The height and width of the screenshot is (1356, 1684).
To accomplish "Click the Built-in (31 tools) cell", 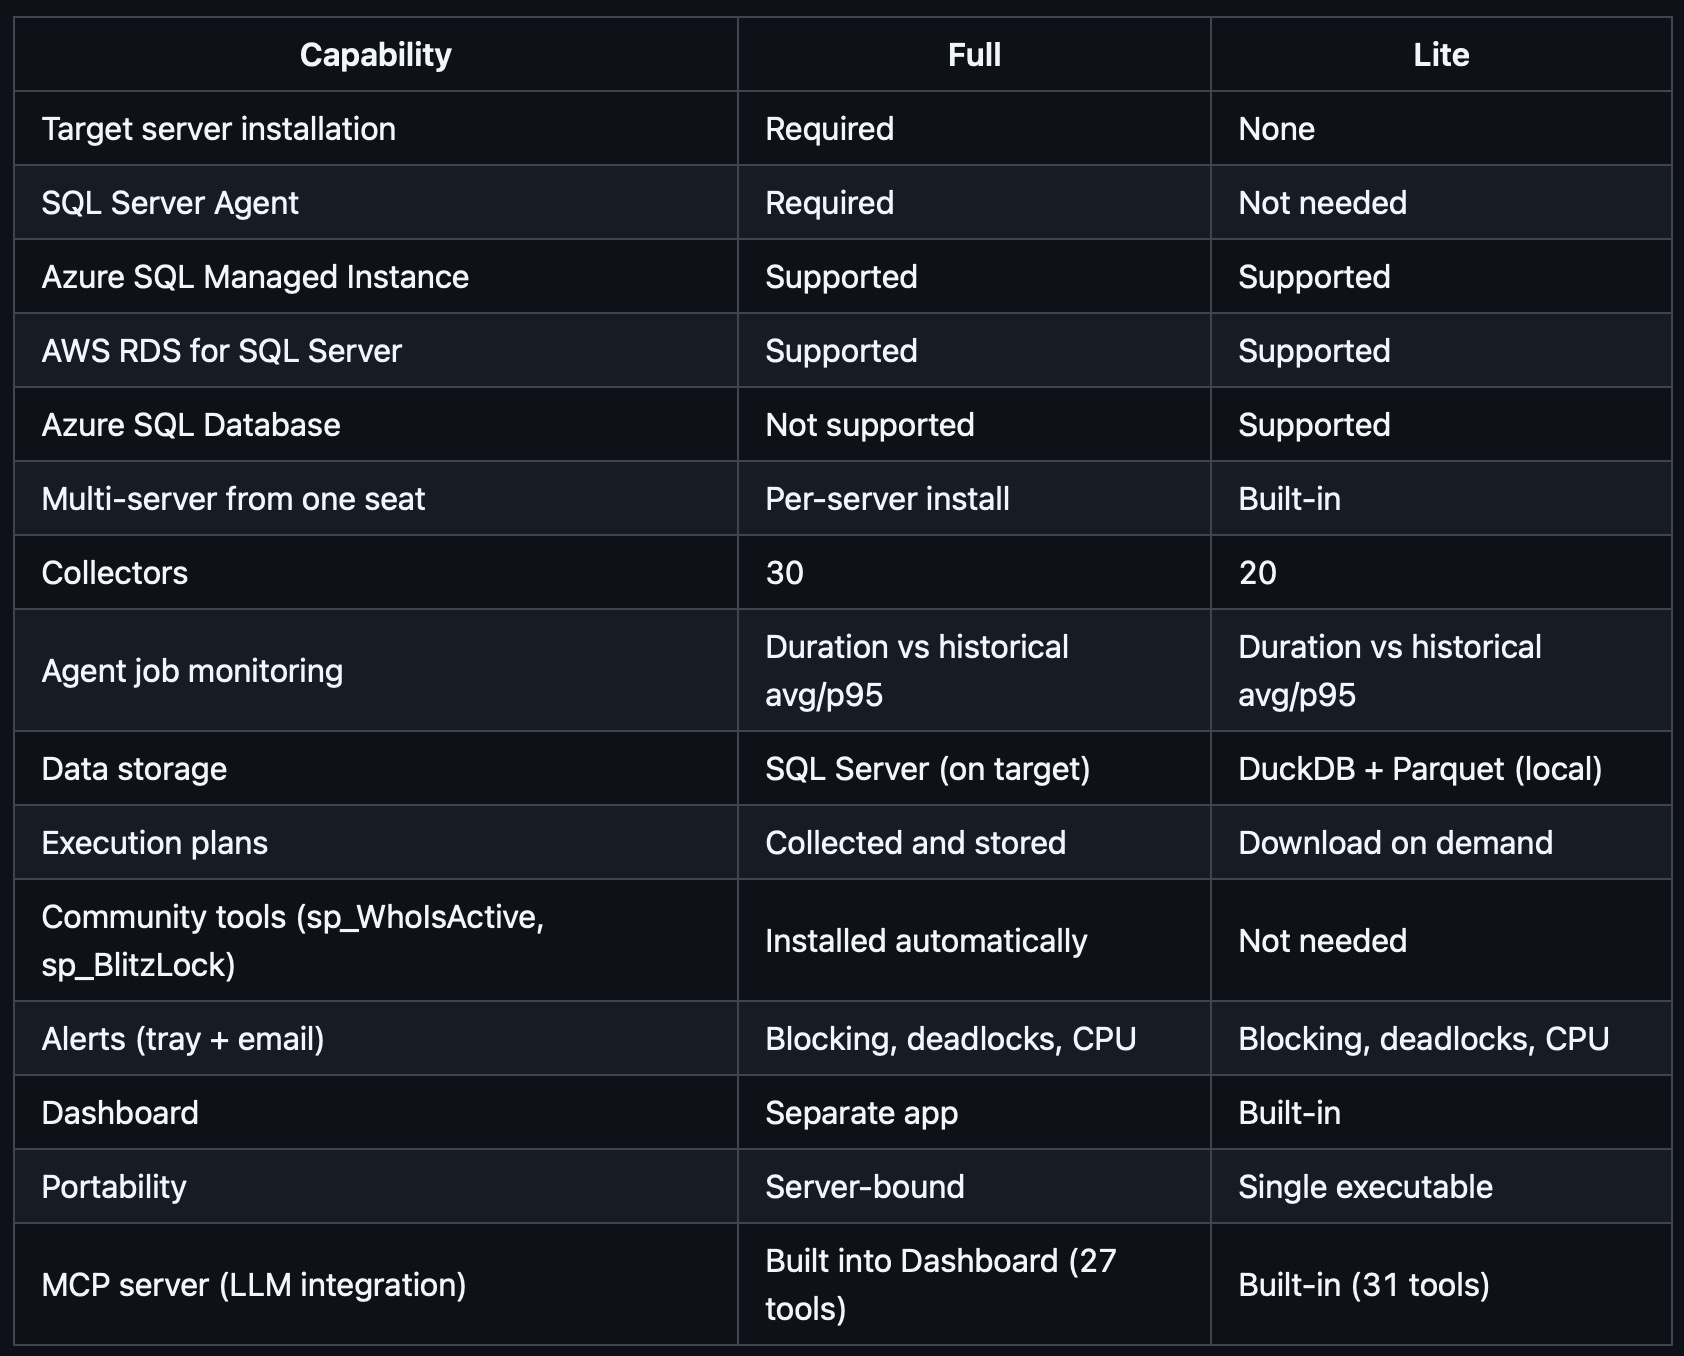I will (x=1363, y=1285).
